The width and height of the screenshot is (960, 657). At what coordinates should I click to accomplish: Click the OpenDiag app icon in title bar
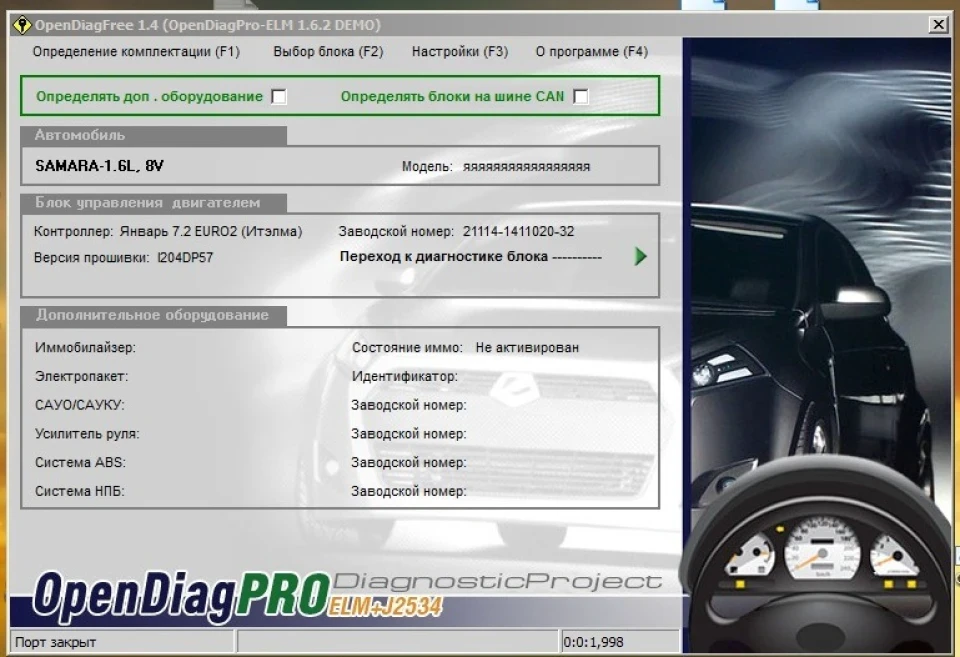[x=21, y=25]
